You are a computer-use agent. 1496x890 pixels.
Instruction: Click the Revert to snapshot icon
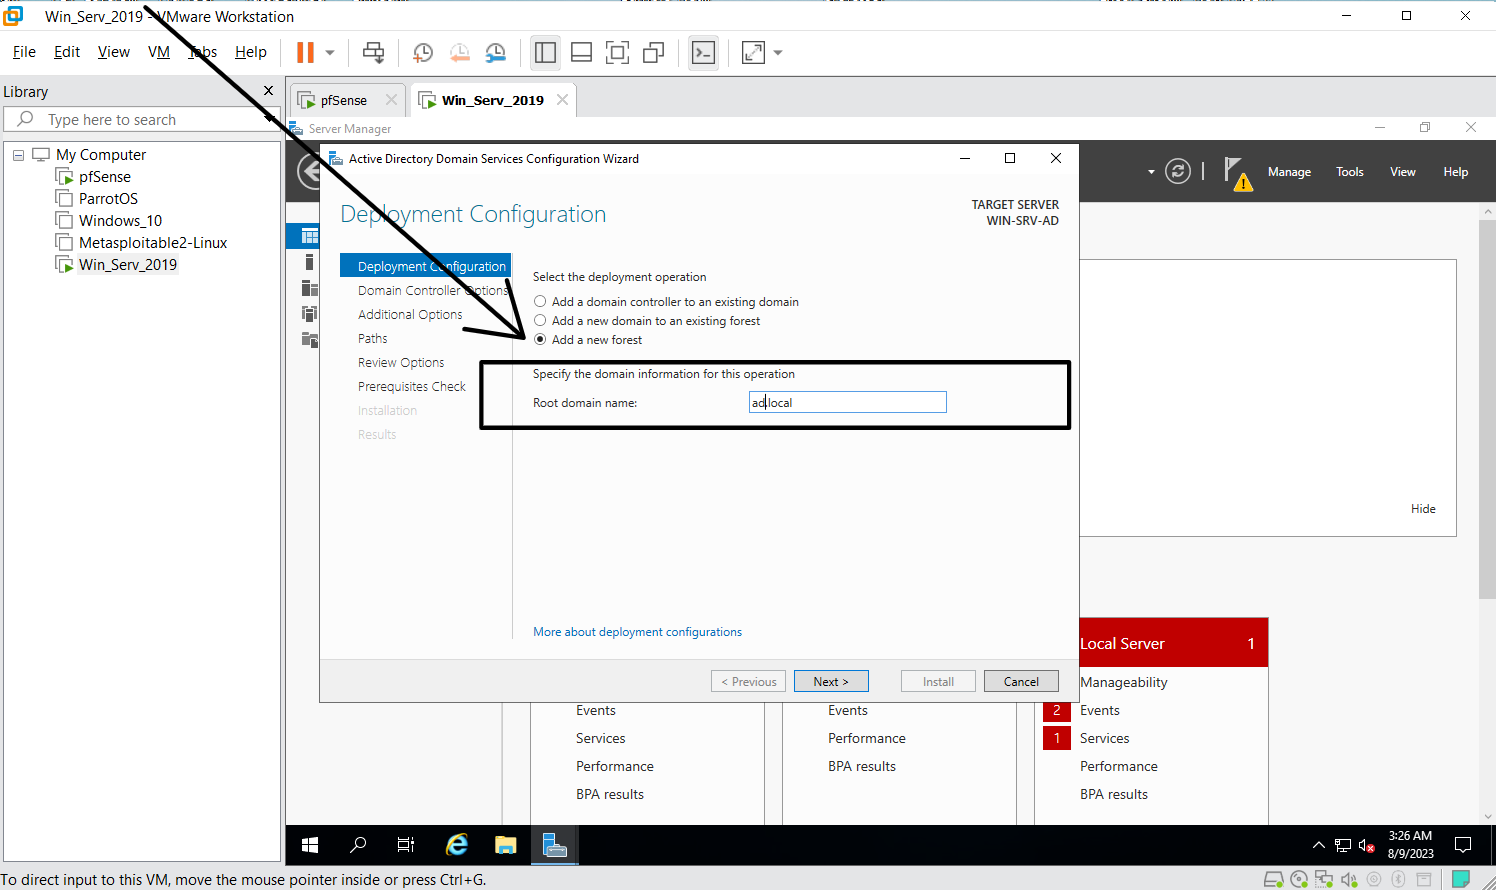pos(459,53)
